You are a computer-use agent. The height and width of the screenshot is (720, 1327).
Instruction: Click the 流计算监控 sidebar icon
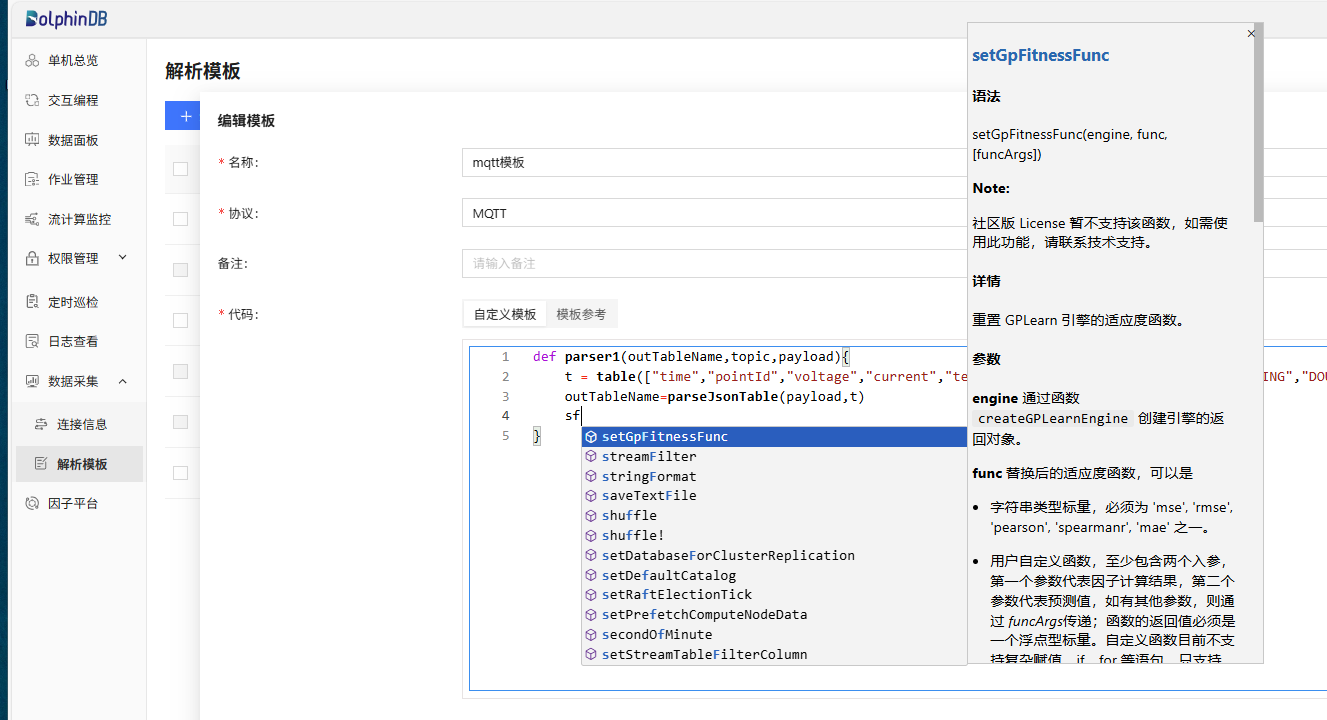point(32,219)
